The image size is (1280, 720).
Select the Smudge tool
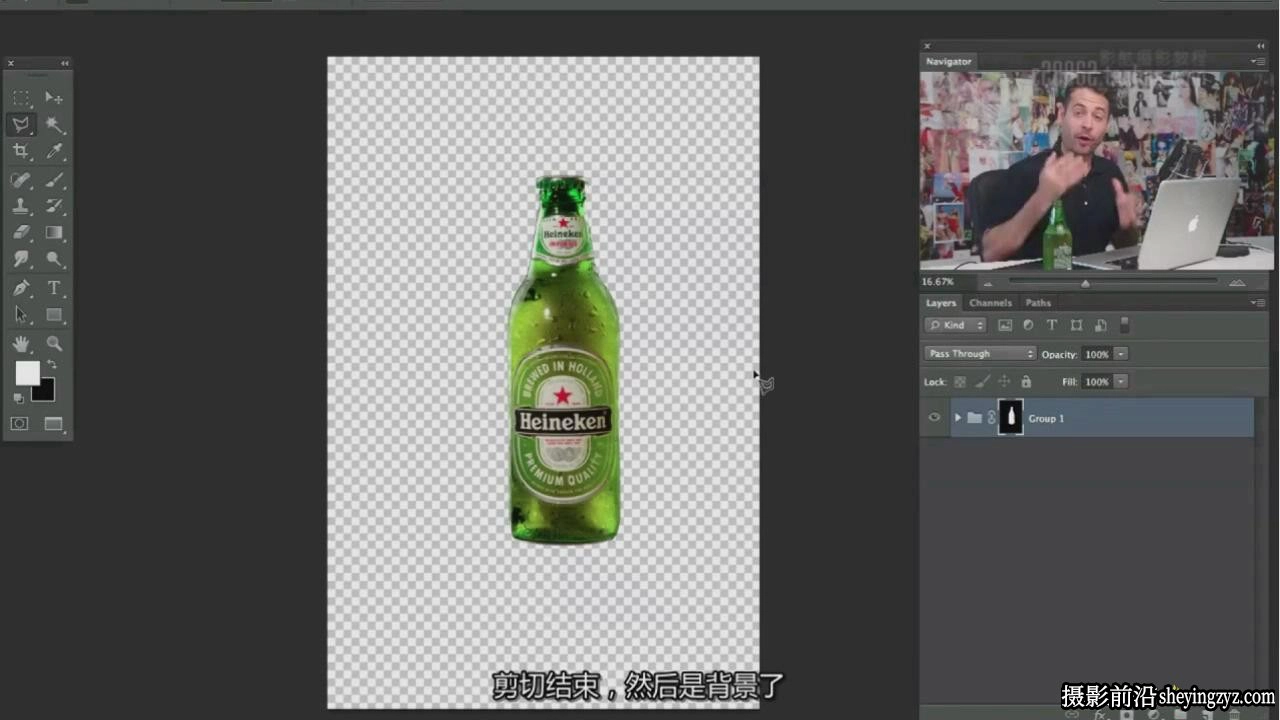[21, 259]
